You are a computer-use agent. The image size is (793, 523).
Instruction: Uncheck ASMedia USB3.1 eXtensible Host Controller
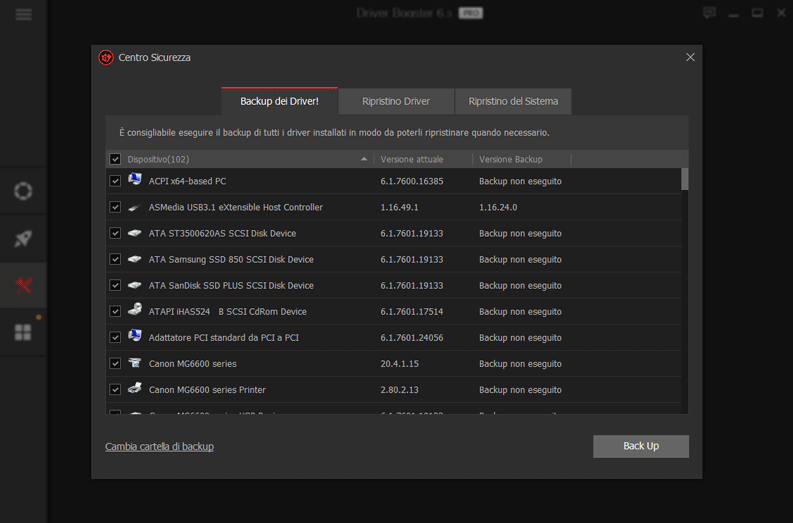pyautogui.click(x=115, y=207)
